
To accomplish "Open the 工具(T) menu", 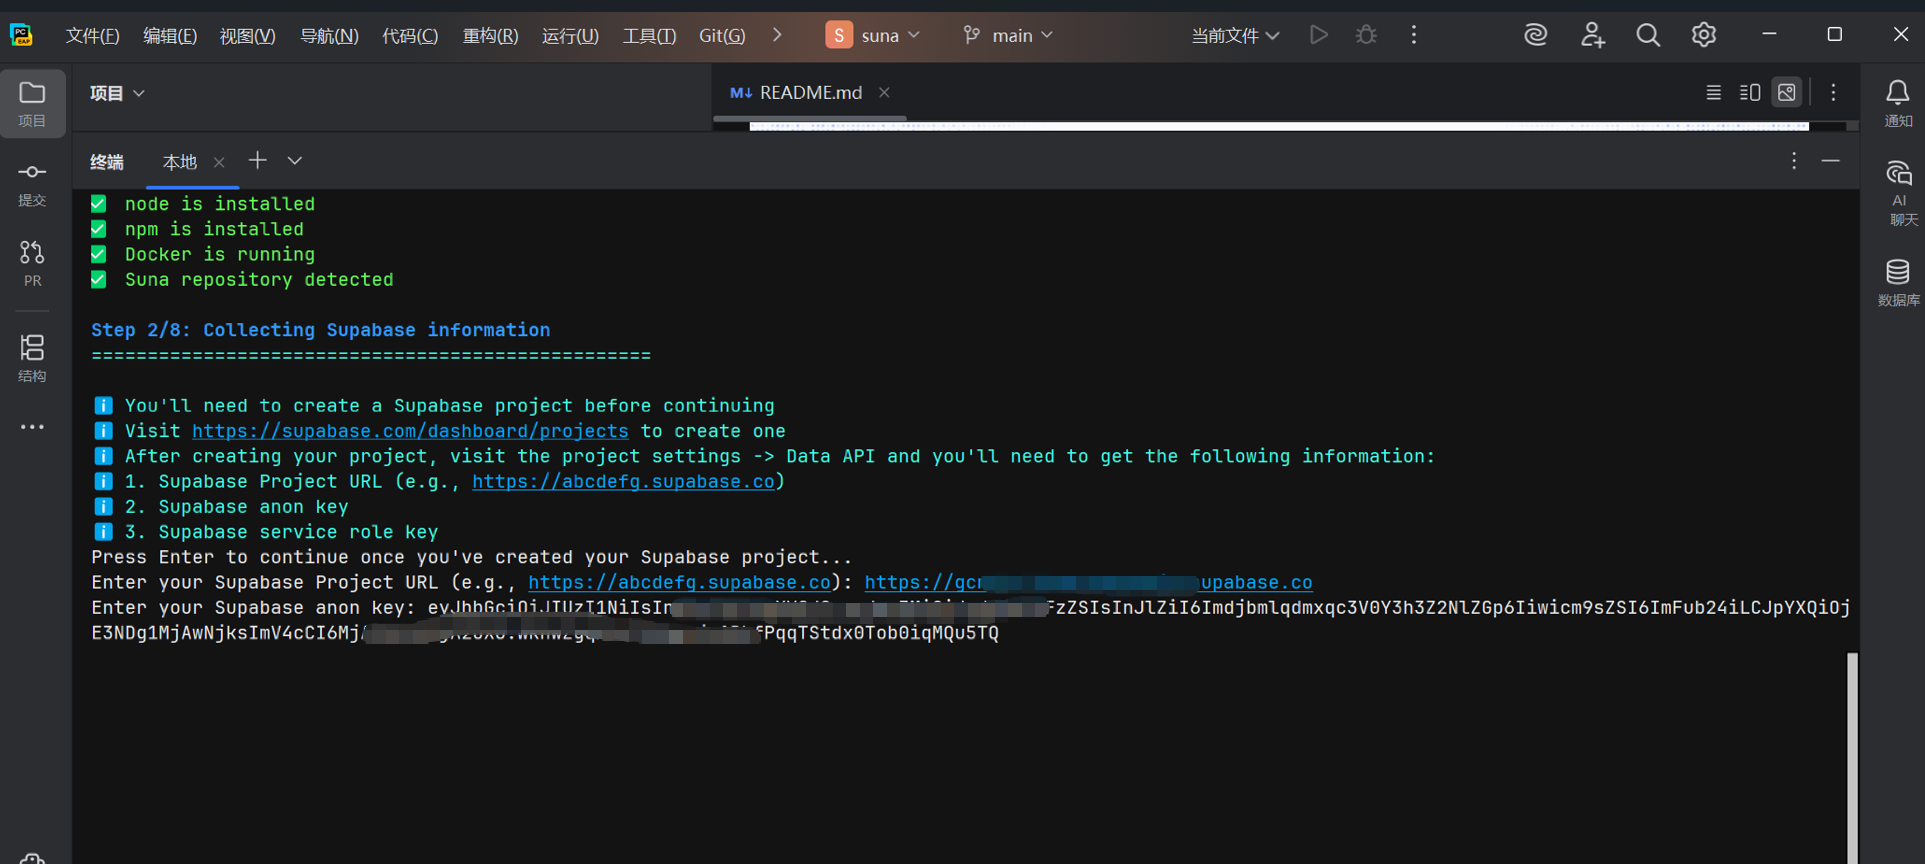I will click(650, 36).
